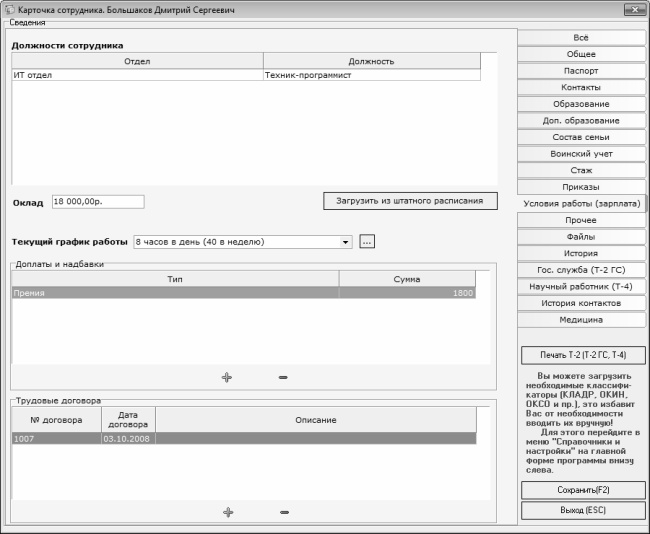Add a new labor contract with plus icon
Viewport: 650px width, 534px height.
click(x=227, y=512)
